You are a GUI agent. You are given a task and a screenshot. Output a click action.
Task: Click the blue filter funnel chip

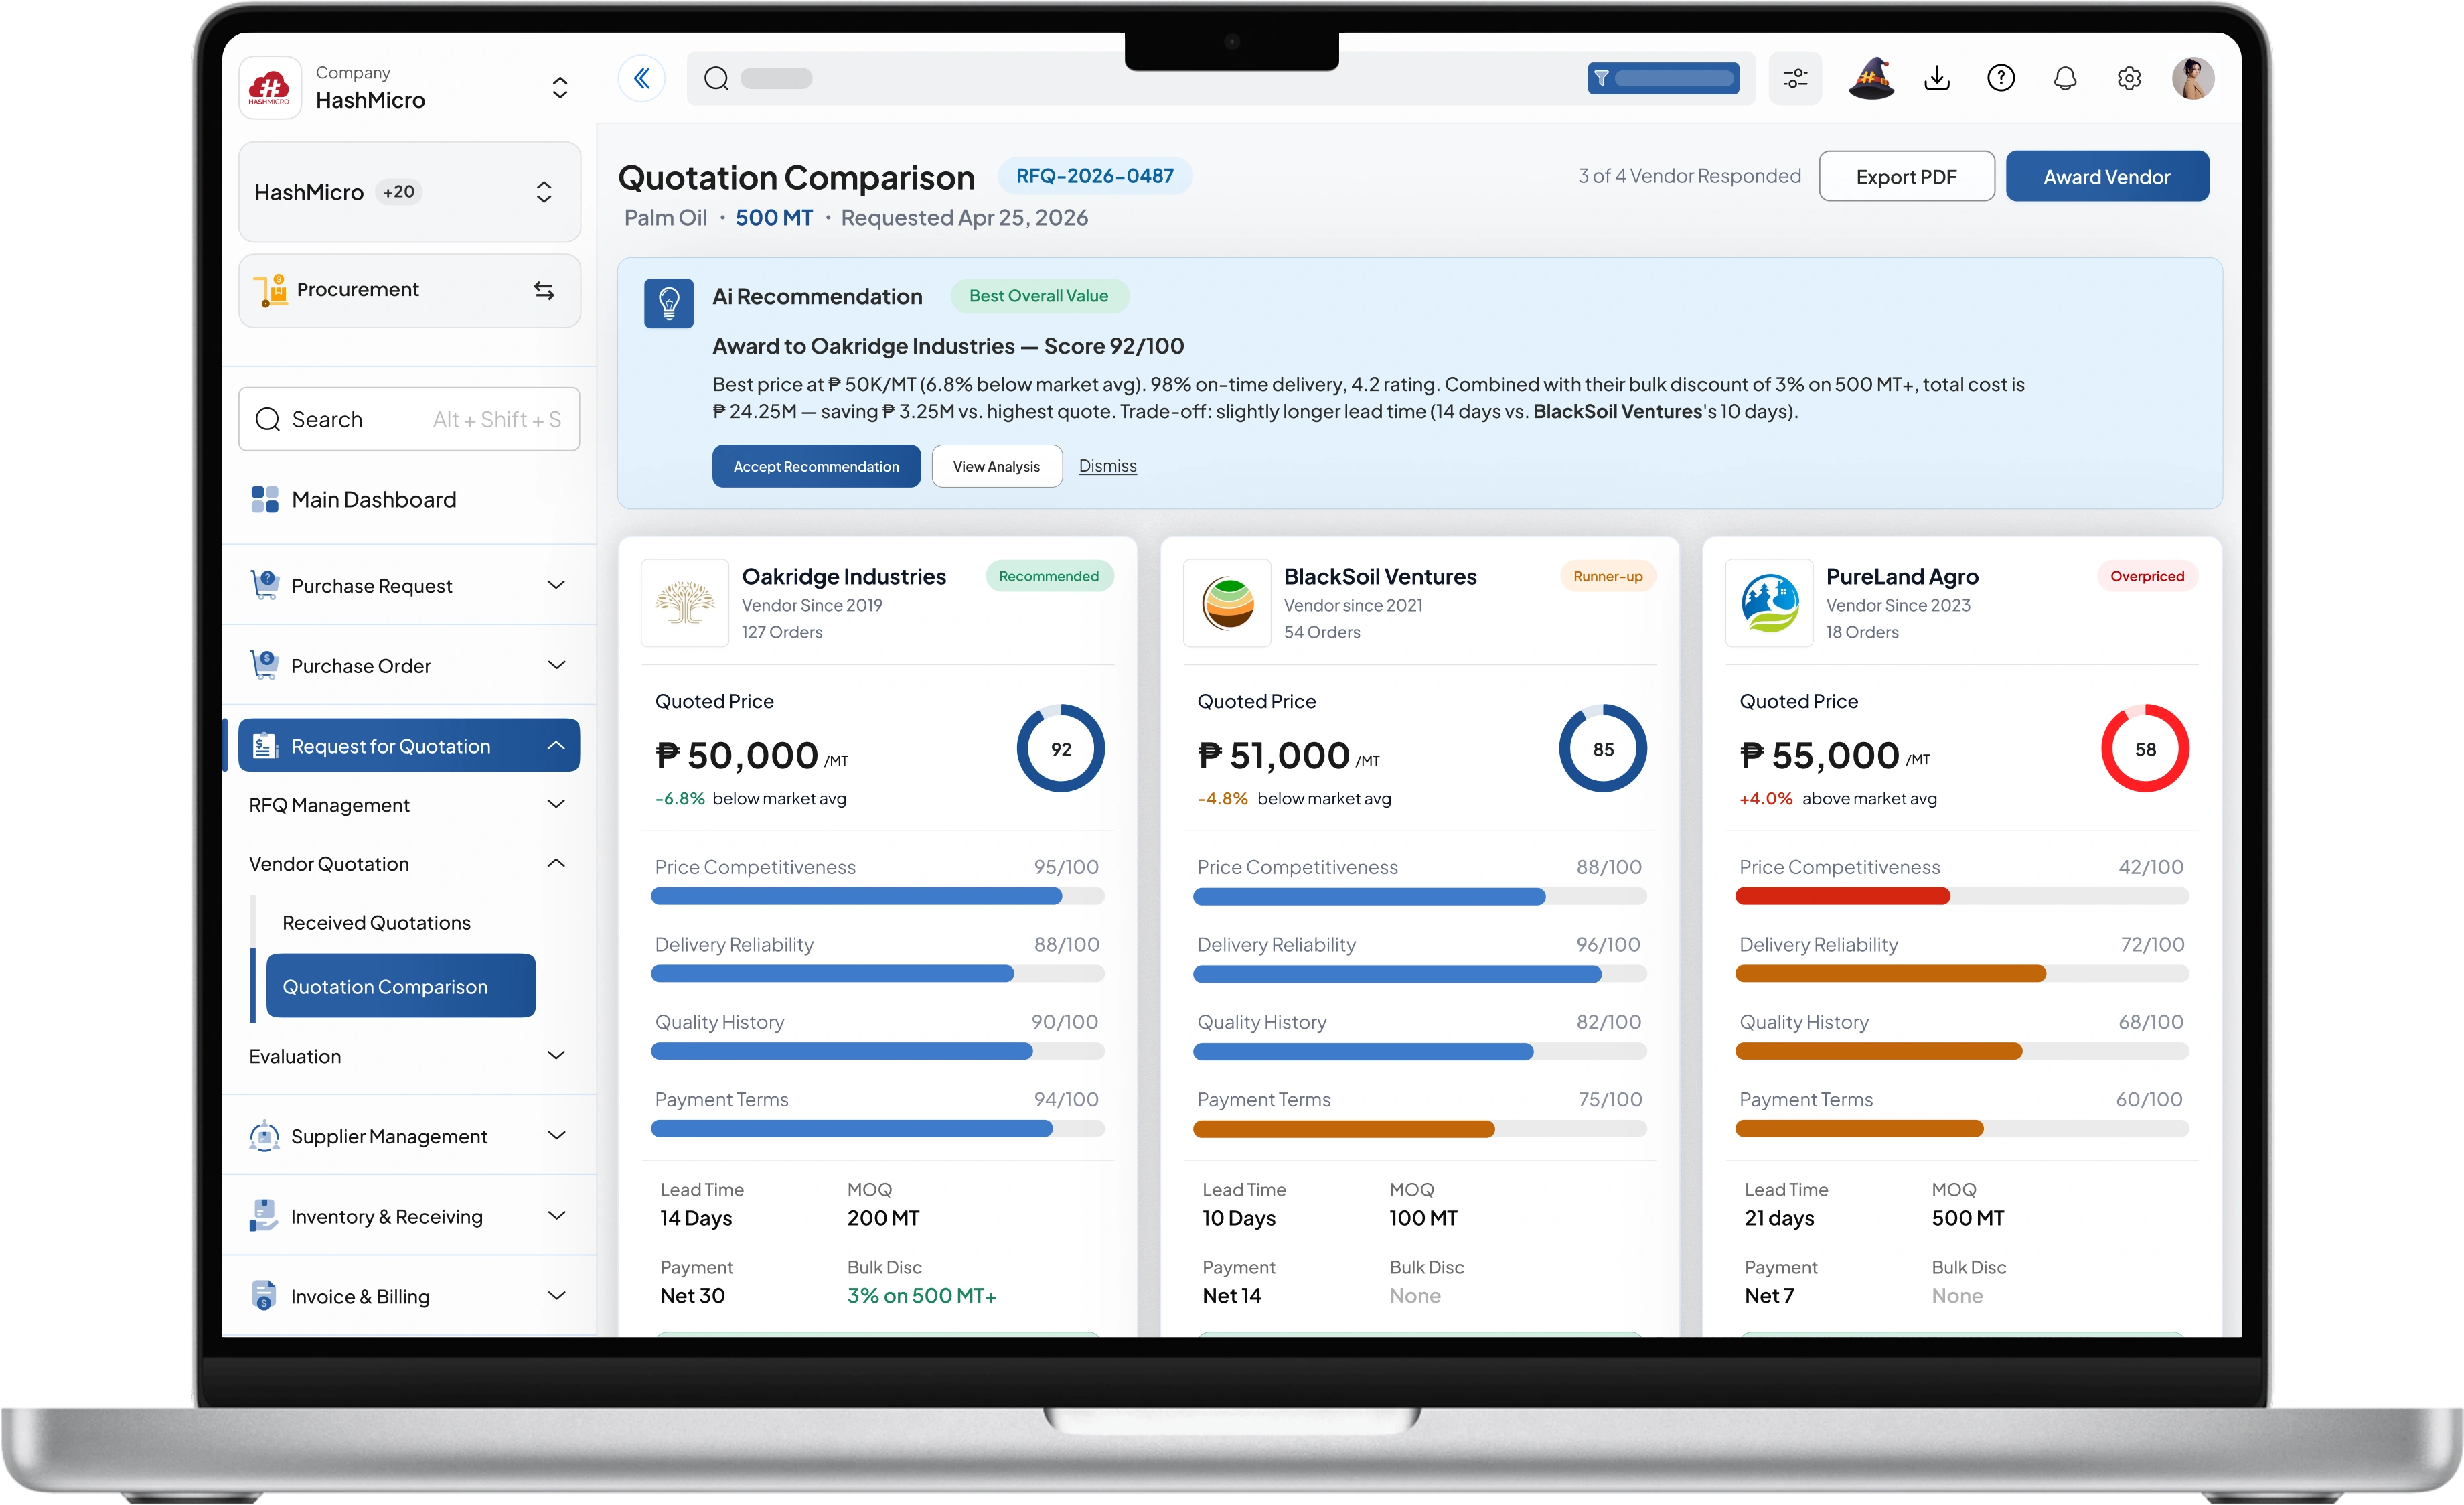click(x=1663, y=78)
